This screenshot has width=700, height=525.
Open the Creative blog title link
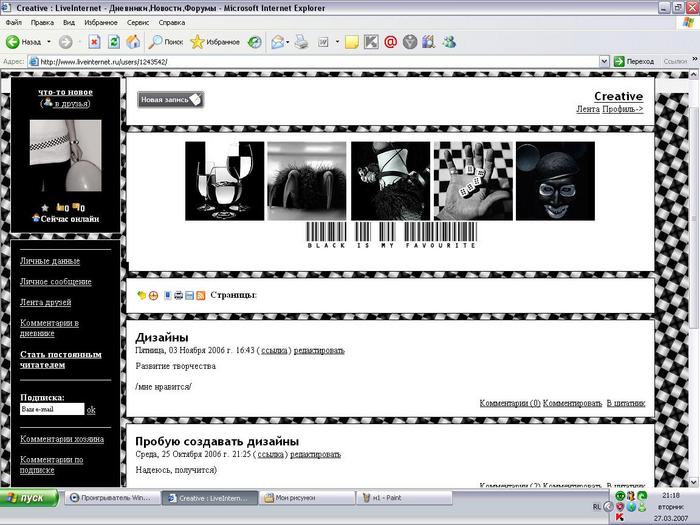[x=618, y=96]
